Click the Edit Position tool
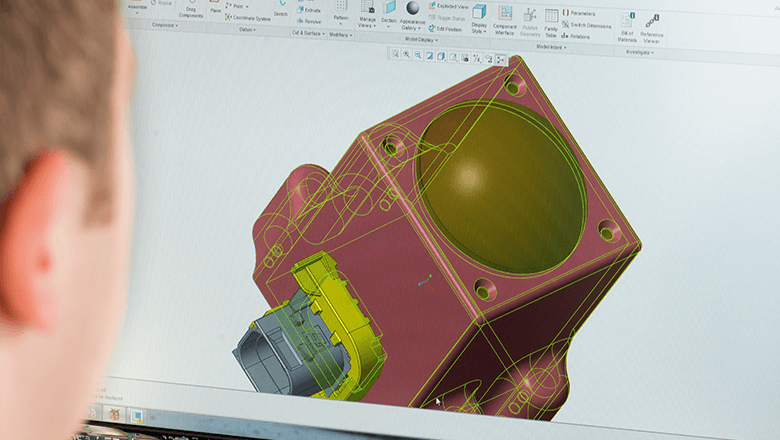780x440 pixels. pos(445,29)
